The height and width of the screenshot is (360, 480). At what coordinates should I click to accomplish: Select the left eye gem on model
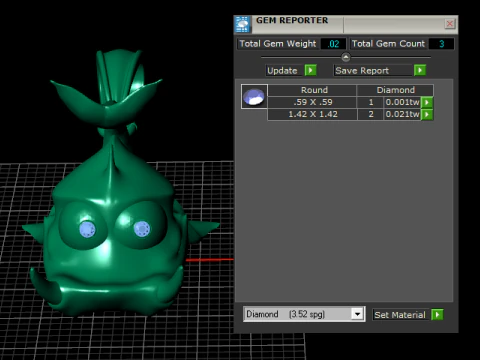(x=87, y=230)
